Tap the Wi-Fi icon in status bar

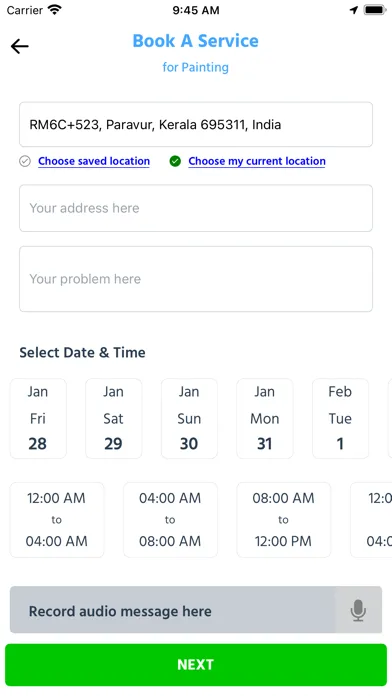tap(55, 10)
